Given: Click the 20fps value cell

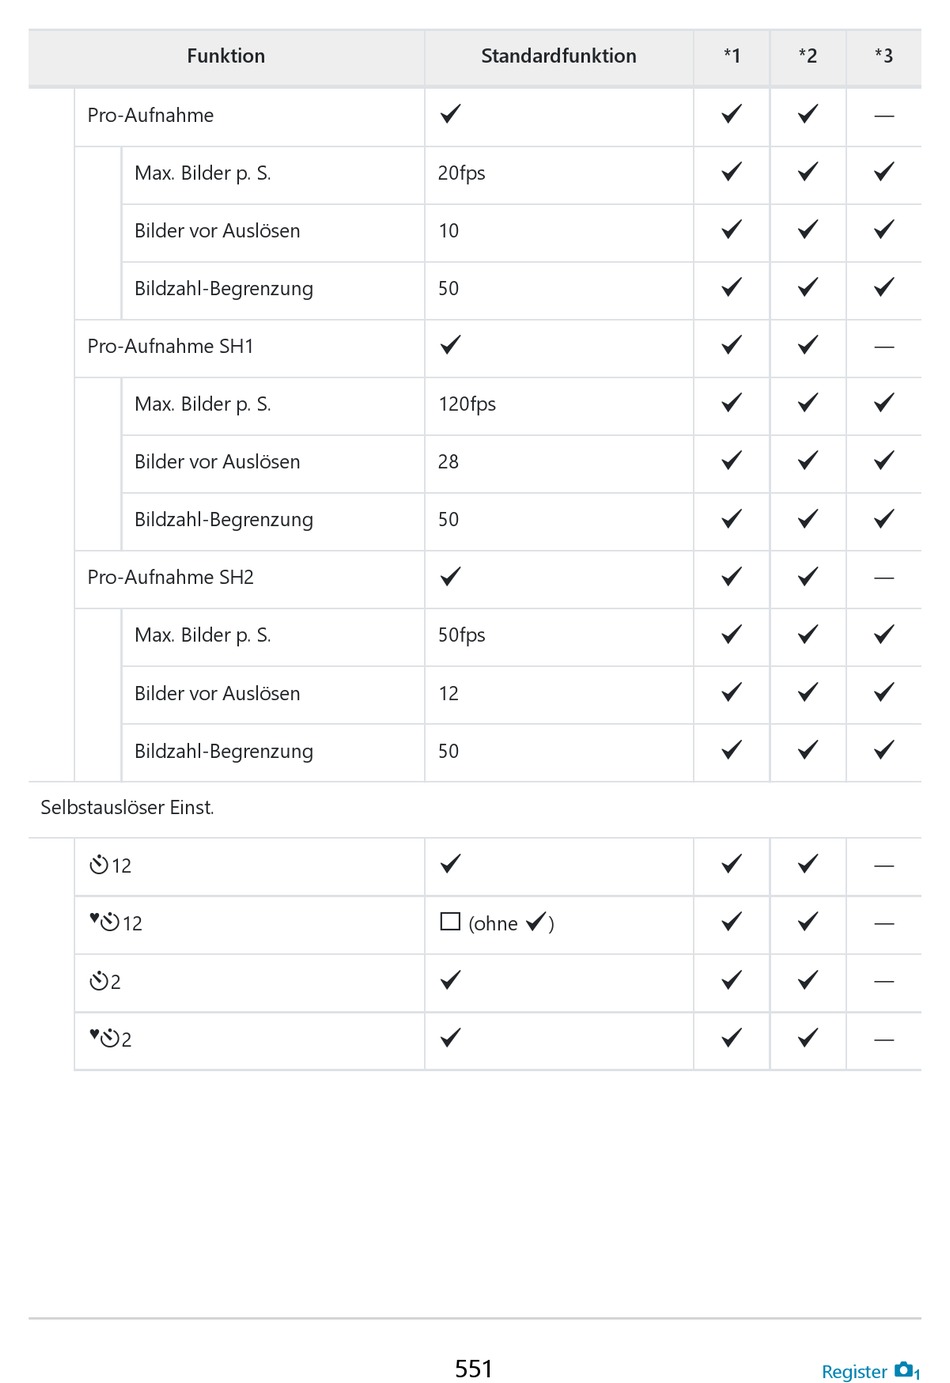Looking at the screenshot, I should pos(461,173).
